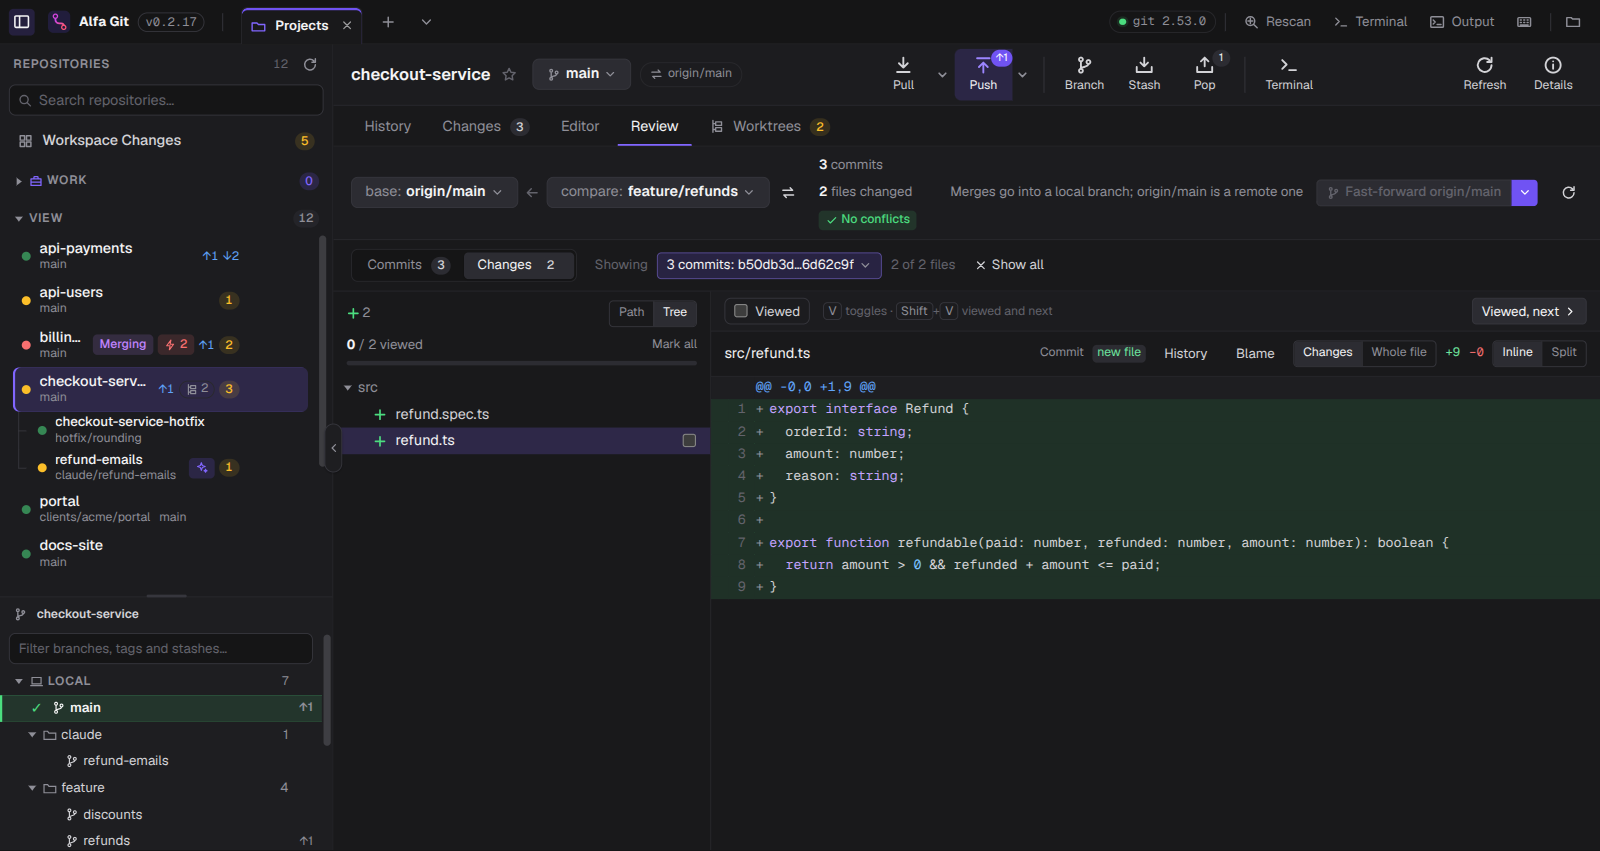Open the commit range dropdown
Screen dimensions: 1600x851
click(768, 265)
